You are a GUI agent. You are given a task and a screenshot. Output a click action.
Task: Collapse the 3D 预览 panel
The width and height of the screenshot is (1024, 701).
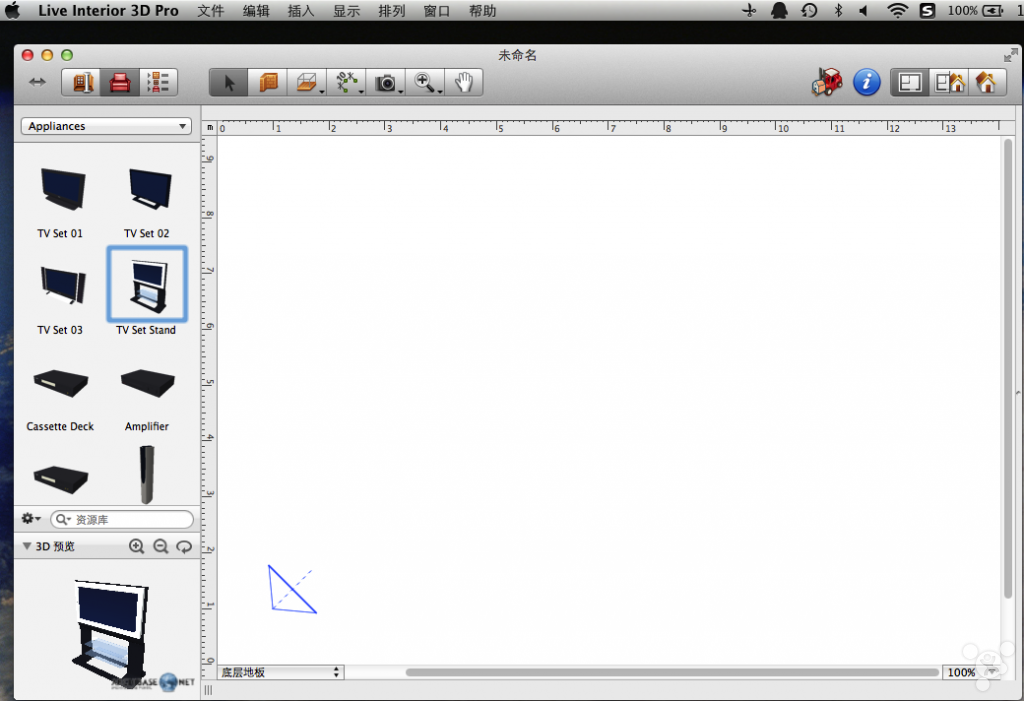coord(27,547)
